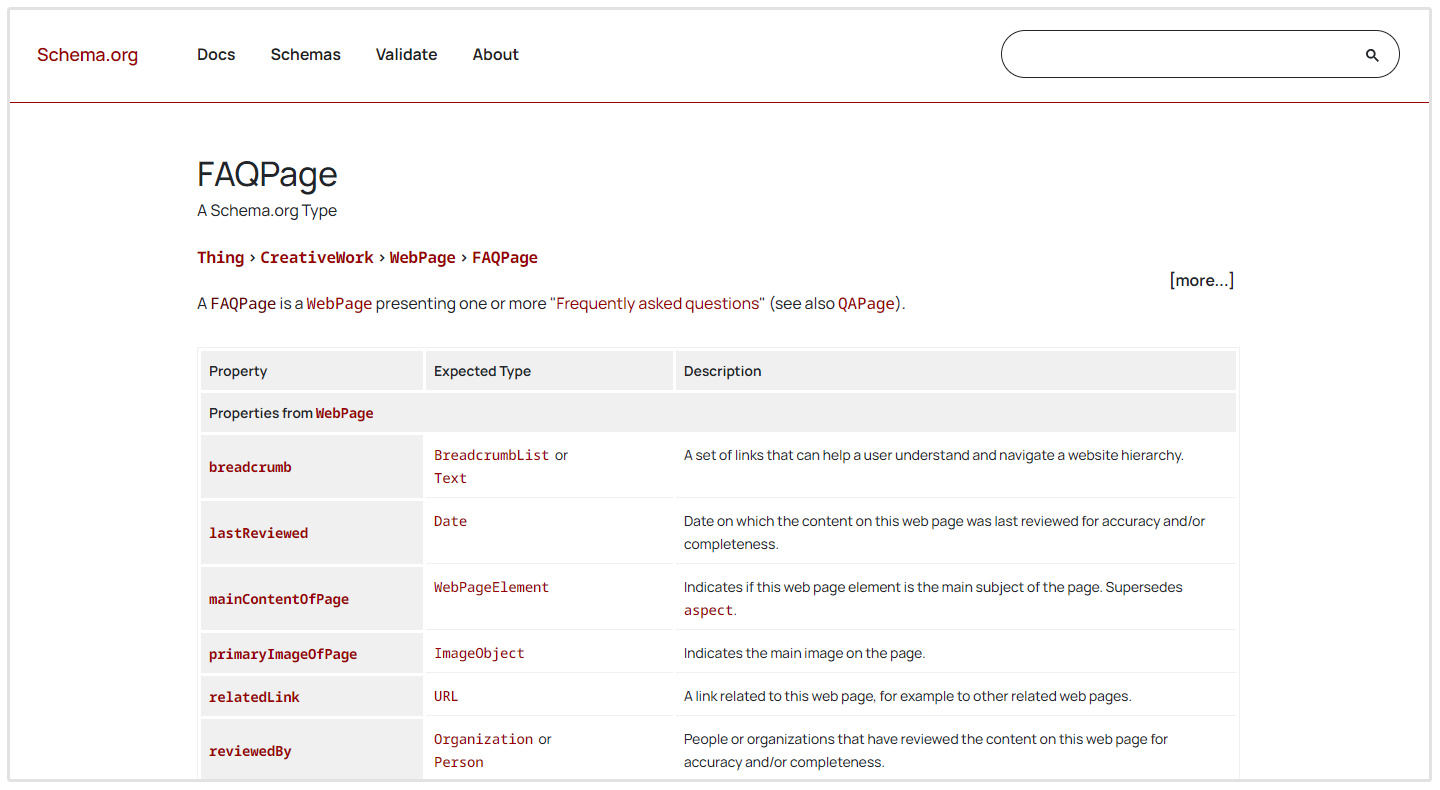Click the search magnifier icon
This screenshot has width=1440, height=790.
coord(1371,54)
